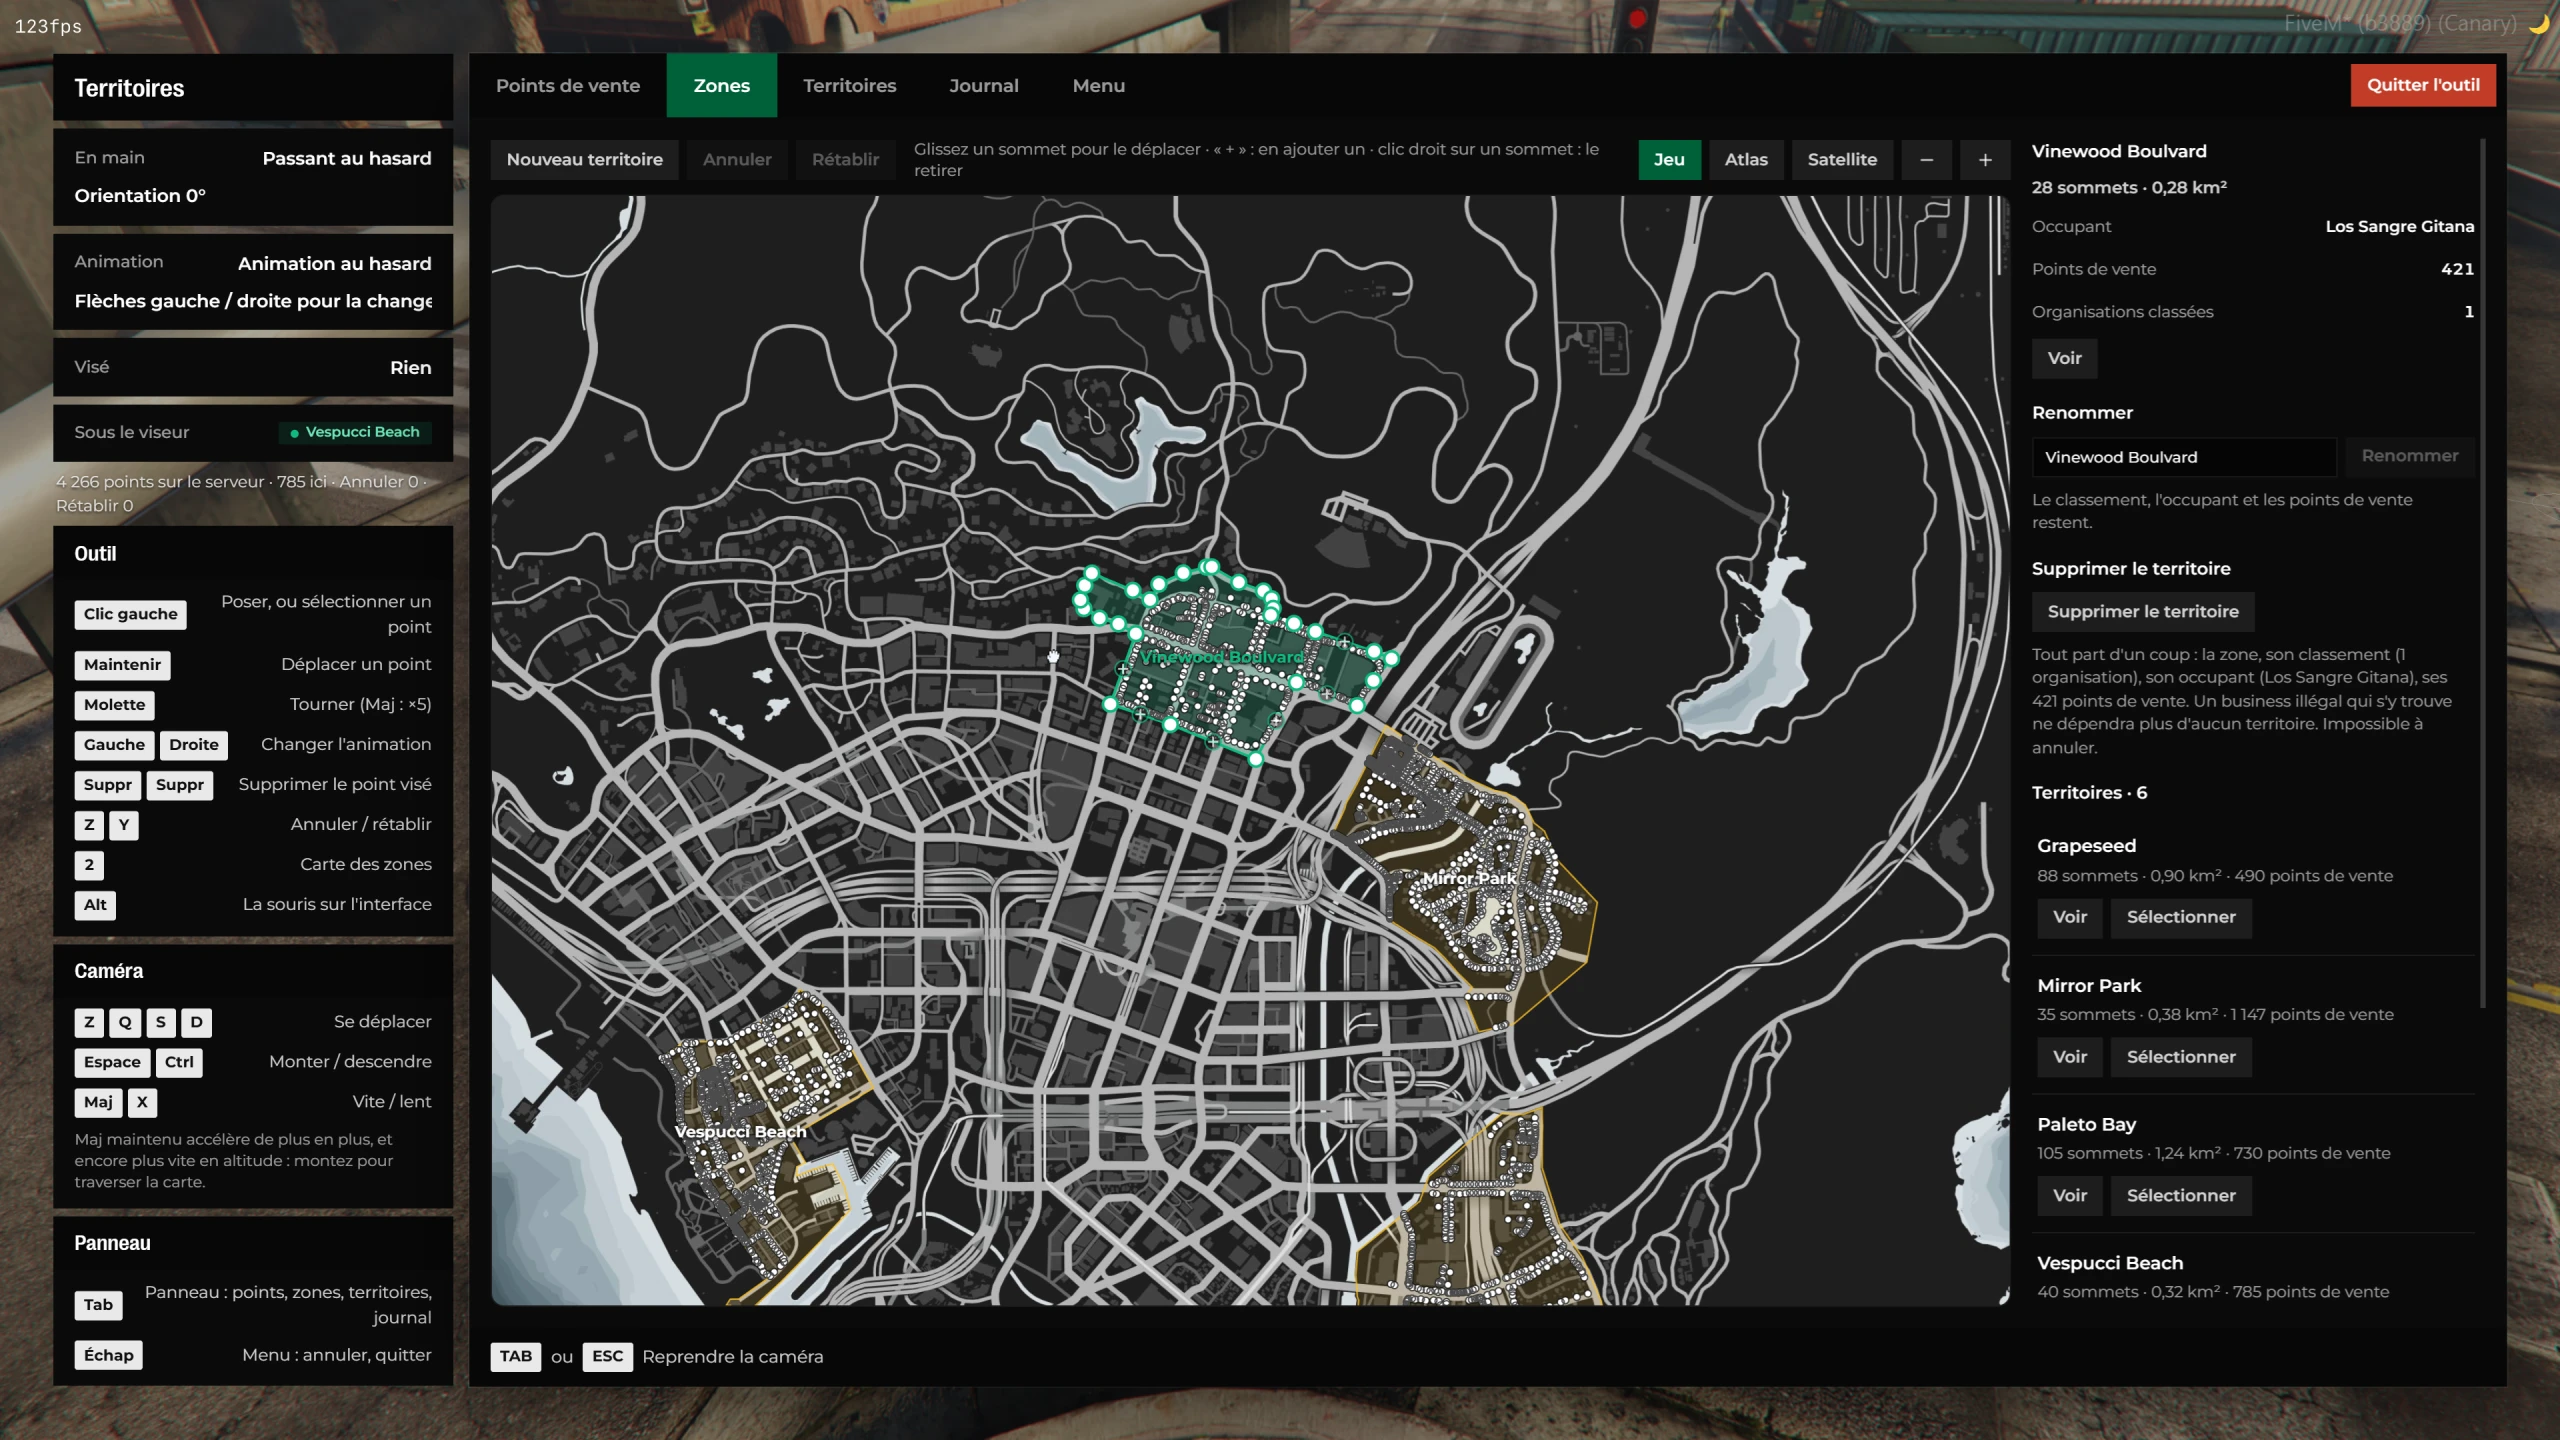Click Voir for Grapeseed territory

(x=2070, y=917)
